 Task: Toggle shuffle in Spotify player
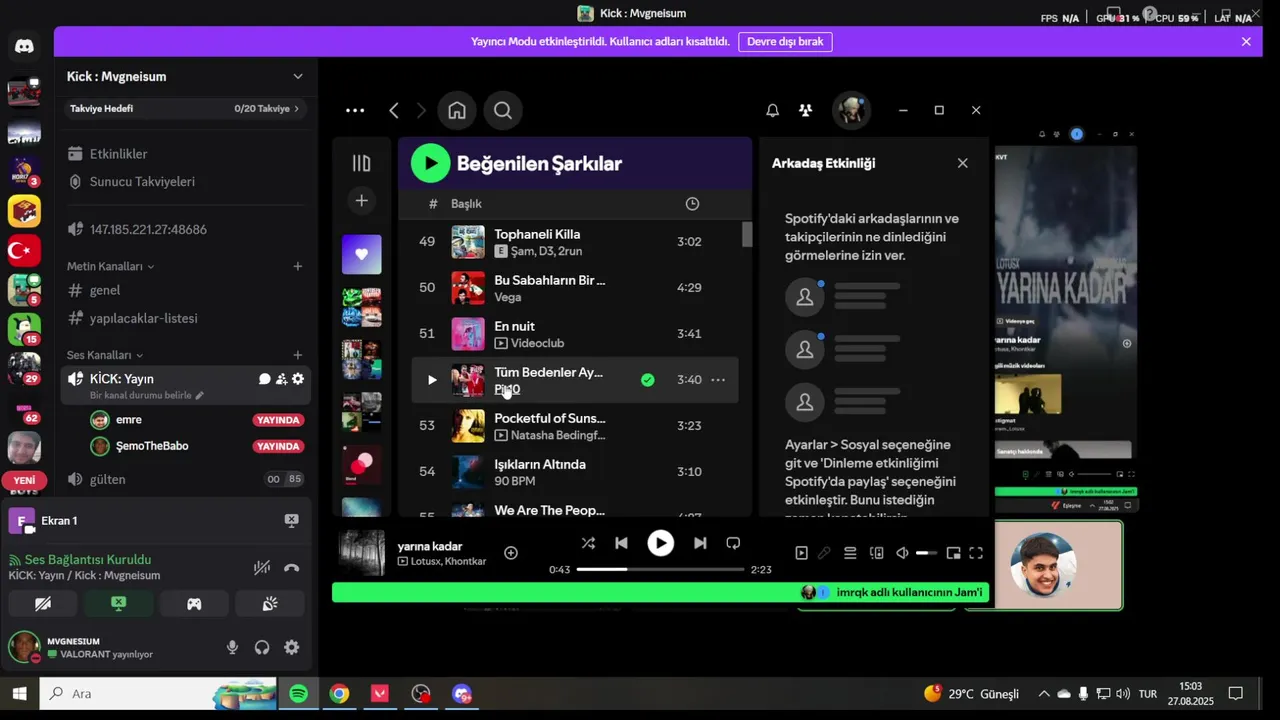(x=588, y=543)
